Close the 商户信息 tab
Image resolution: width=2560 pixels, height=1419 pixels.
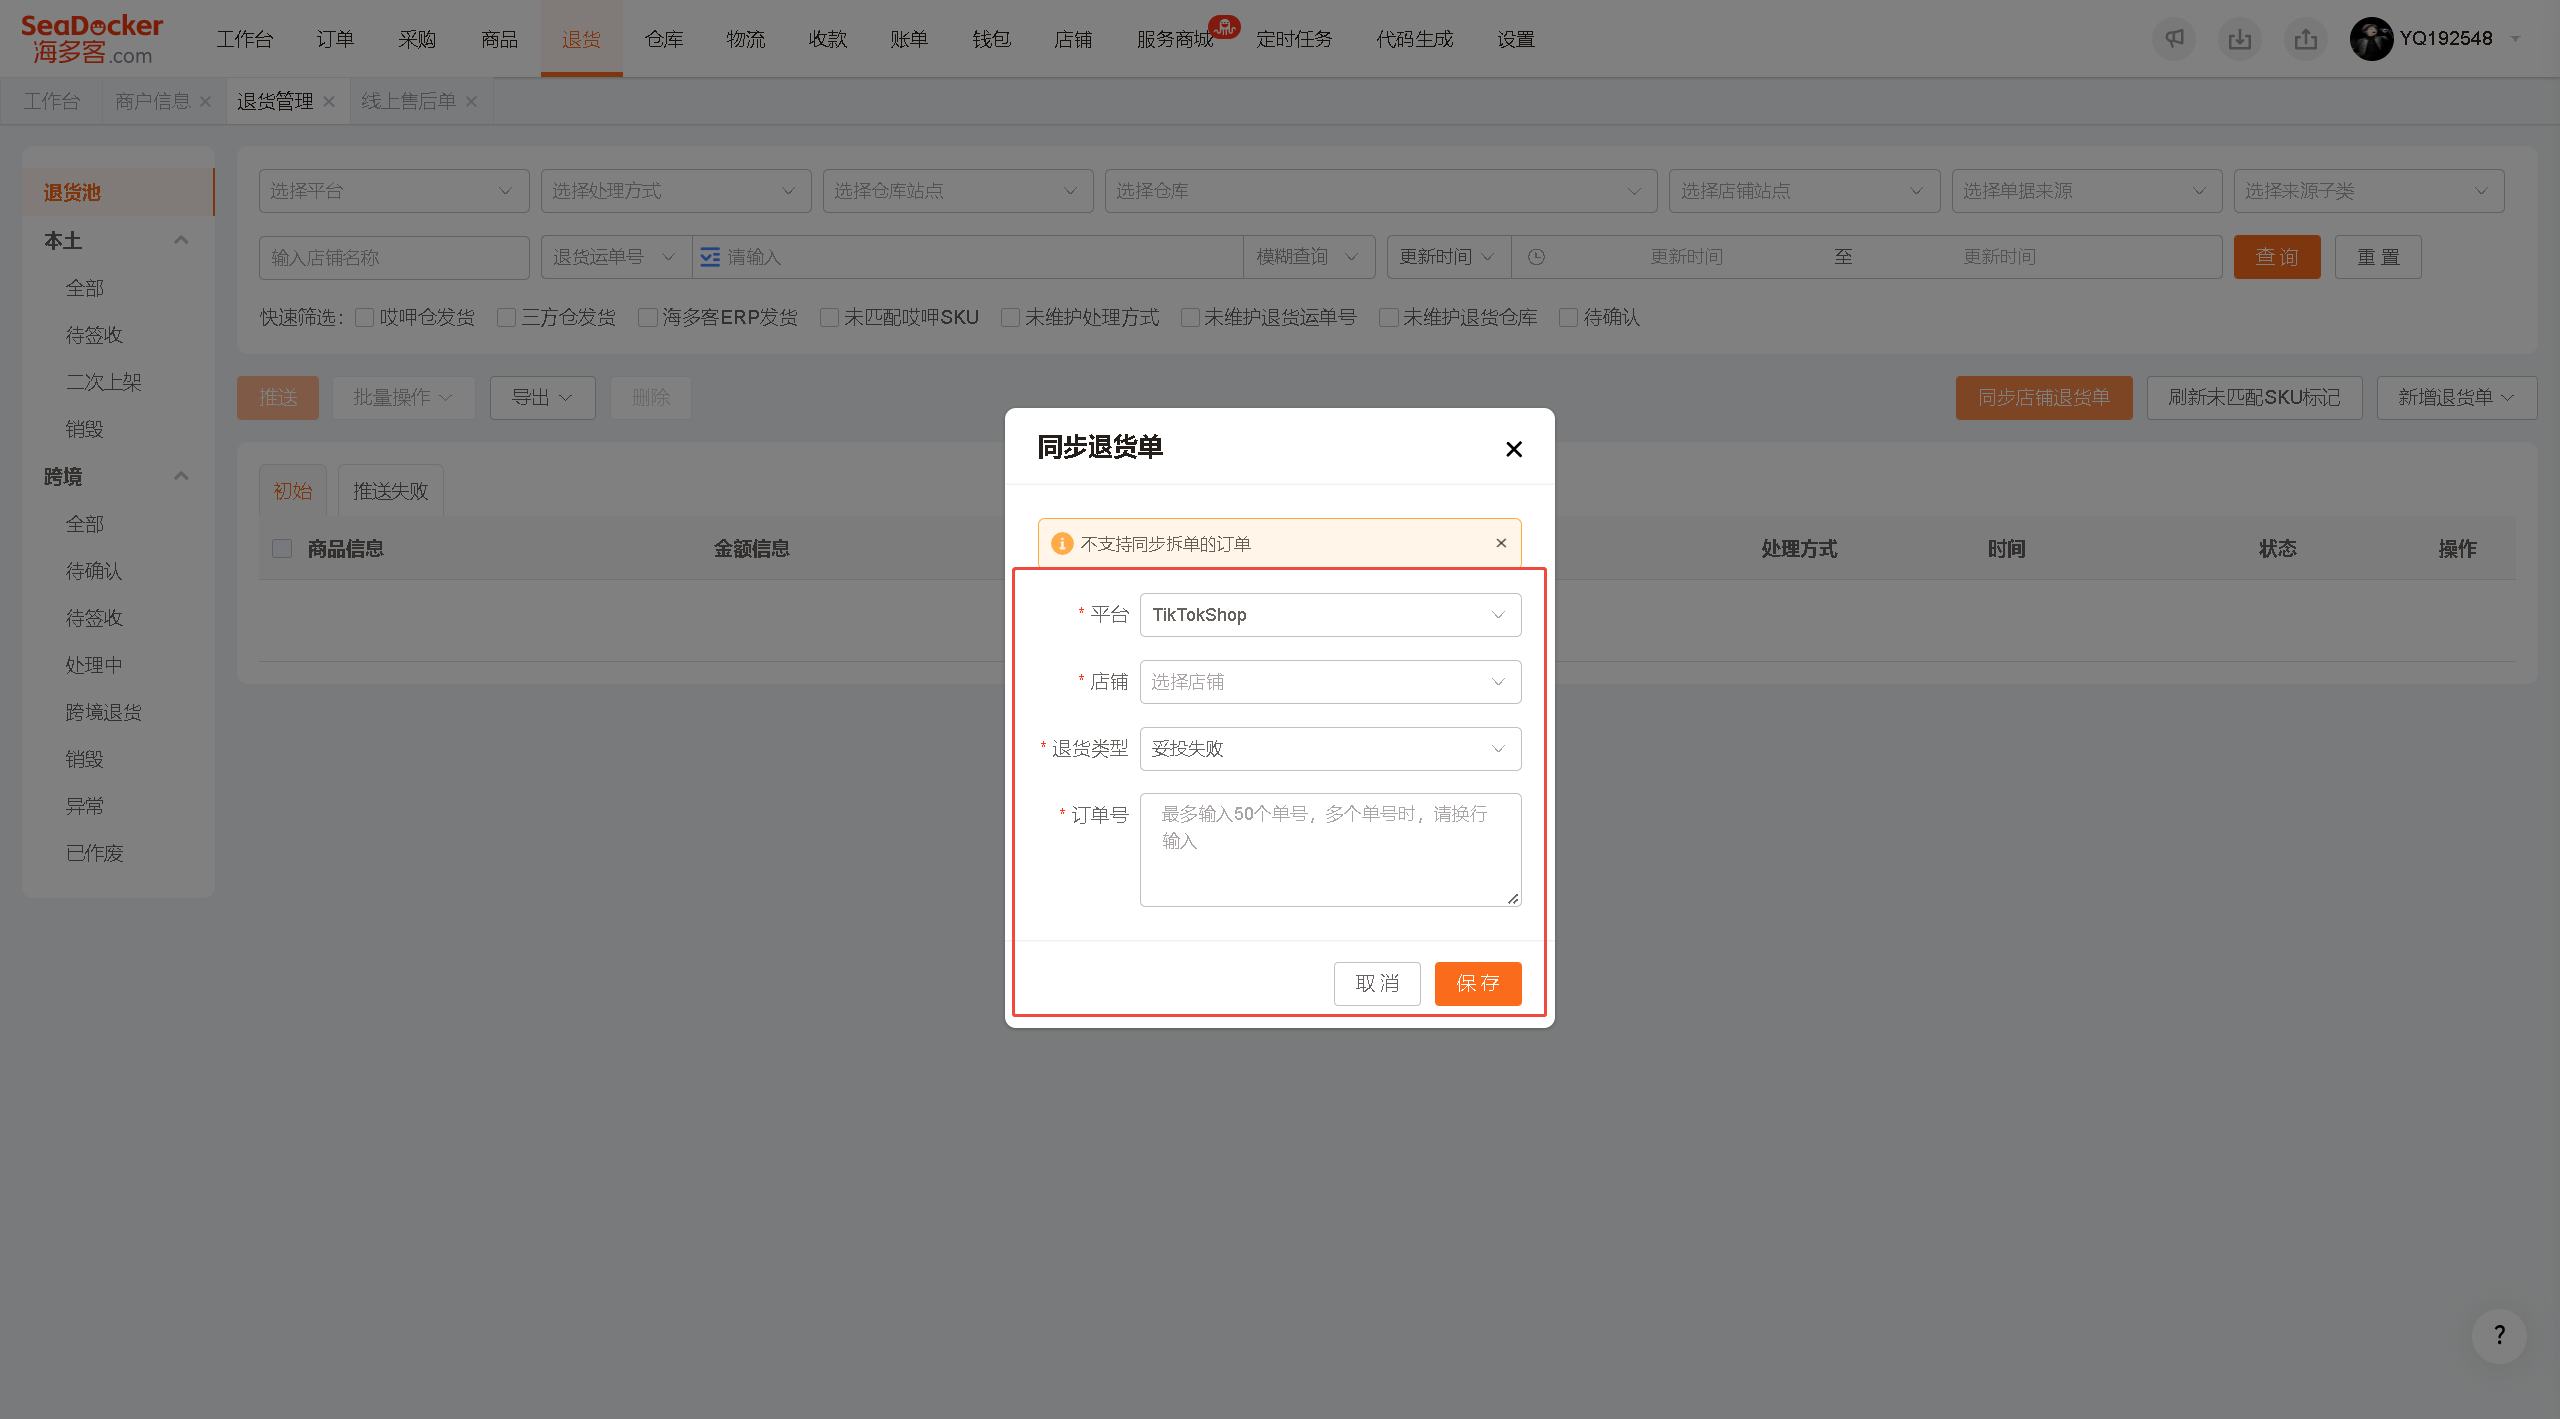[205, 101]
